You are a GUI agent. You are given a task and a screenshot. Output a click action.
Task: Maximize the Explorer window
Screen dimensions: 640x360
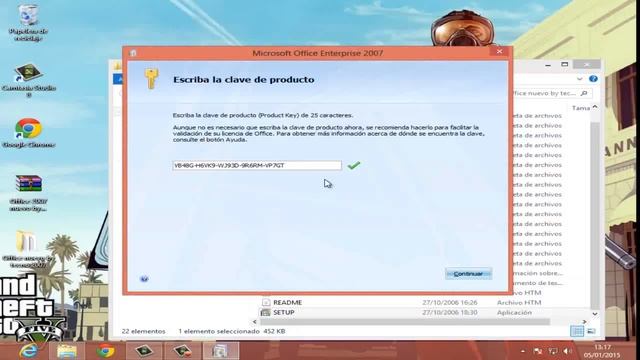coord(564,64)
